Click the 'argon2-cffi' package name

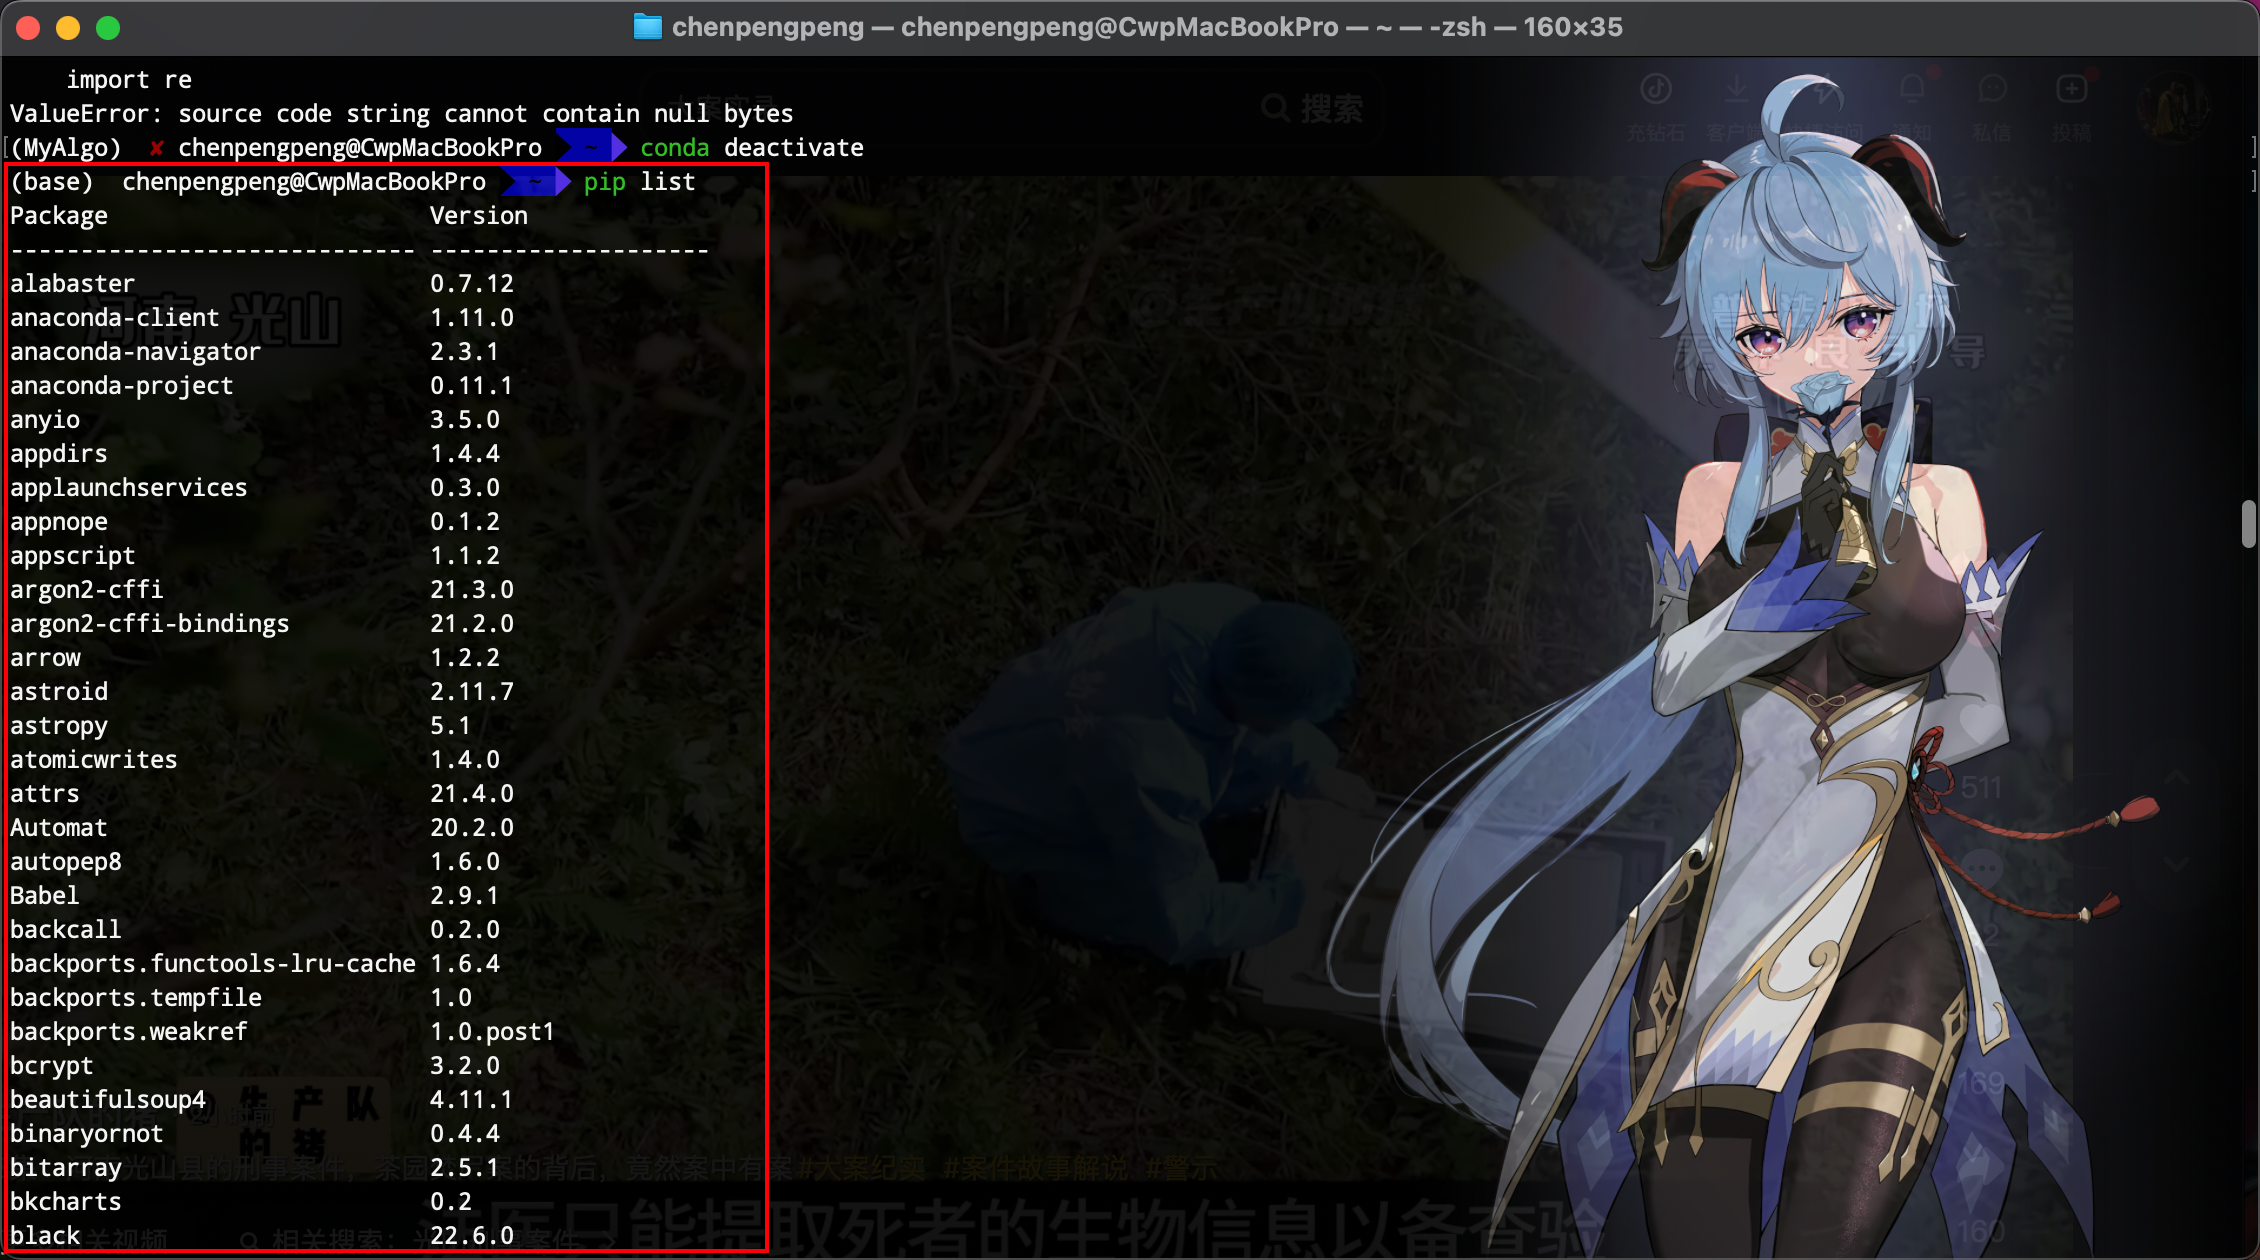tap(87, 590)
